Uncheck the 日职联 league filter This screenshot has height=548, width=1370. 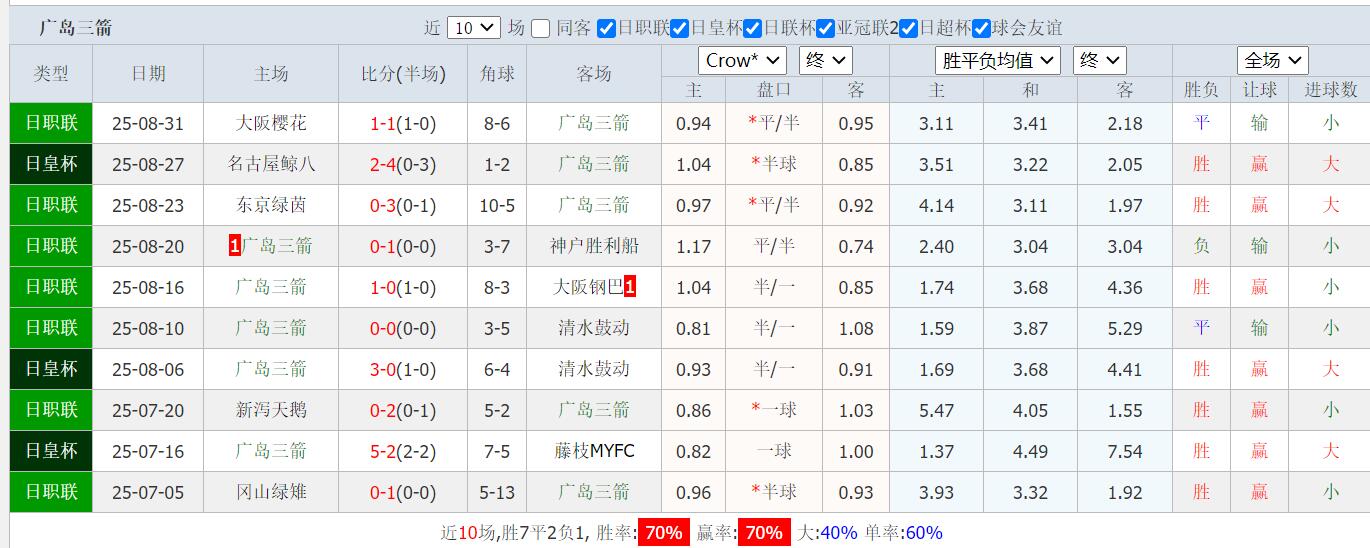tap(606, 29)
